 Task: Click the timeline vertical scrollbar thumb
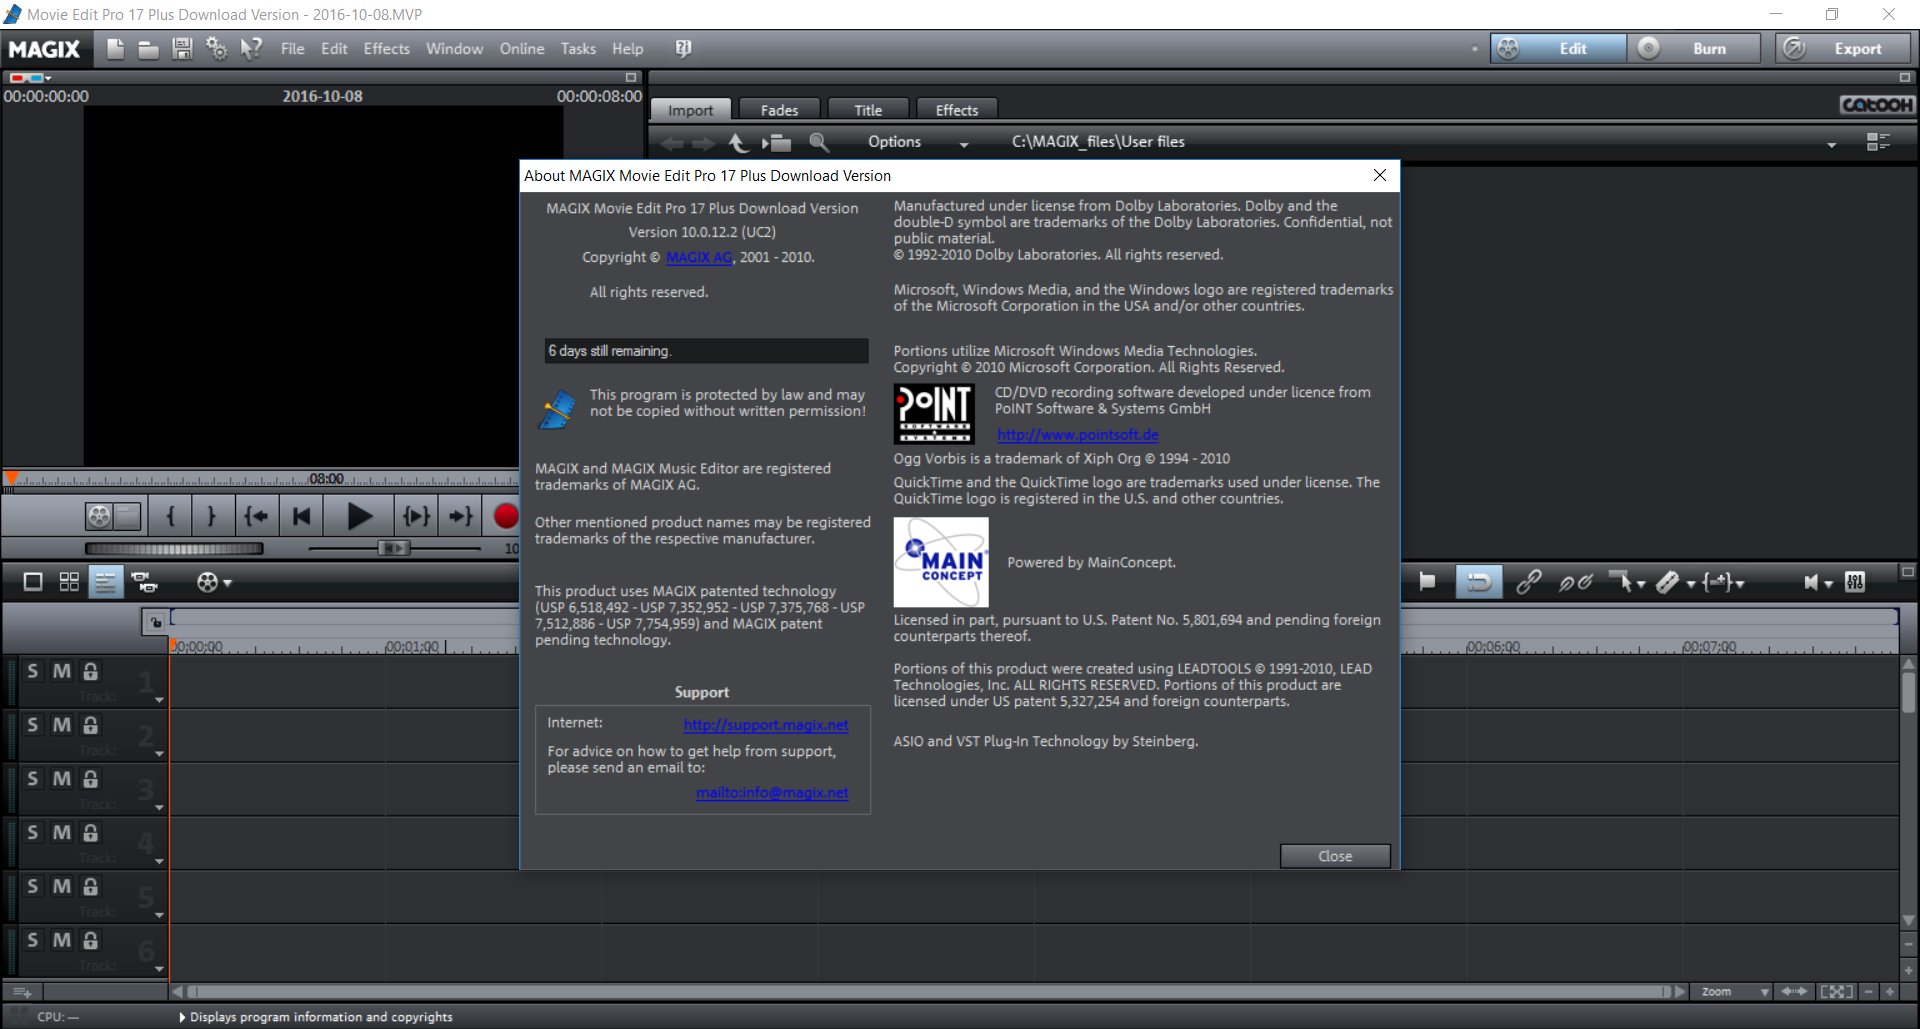pyautogui.click(x=1908, y=692)
